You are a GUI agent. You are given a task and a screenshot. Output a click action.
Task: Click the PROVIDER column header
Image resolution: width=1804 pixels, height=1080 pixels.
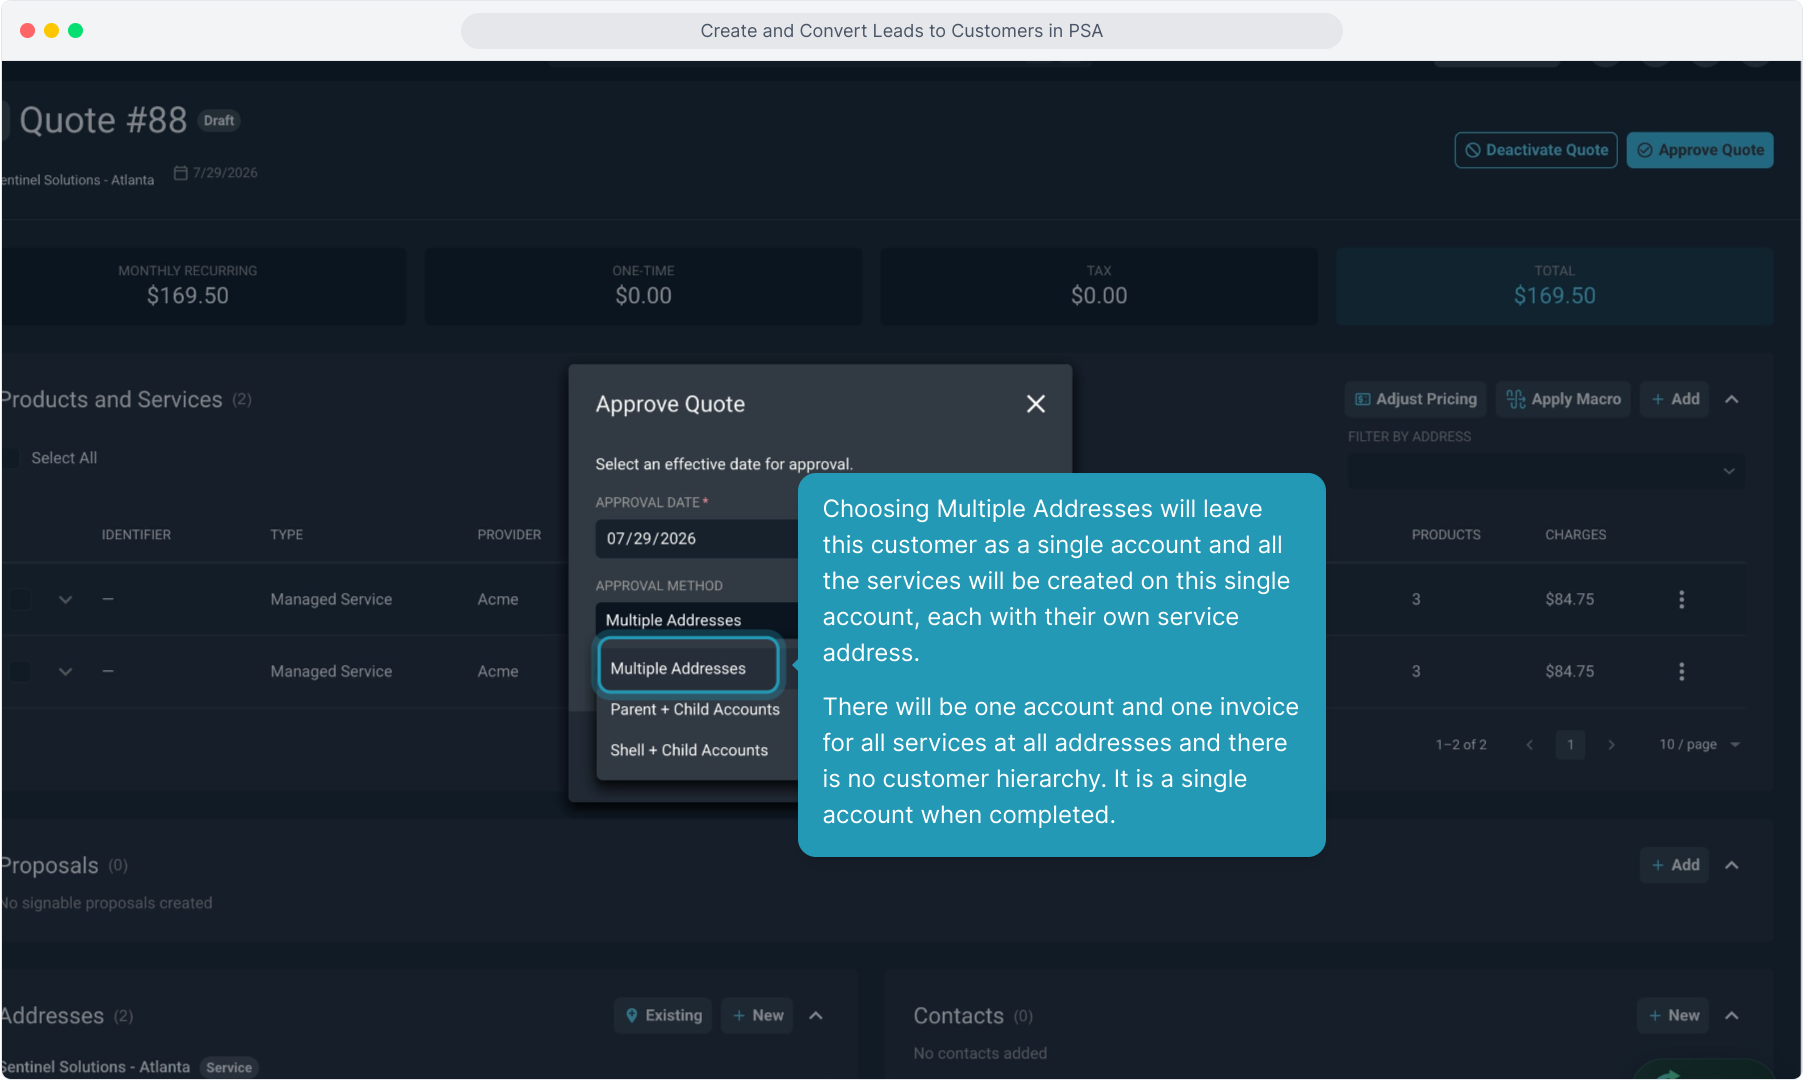[509, 535]
